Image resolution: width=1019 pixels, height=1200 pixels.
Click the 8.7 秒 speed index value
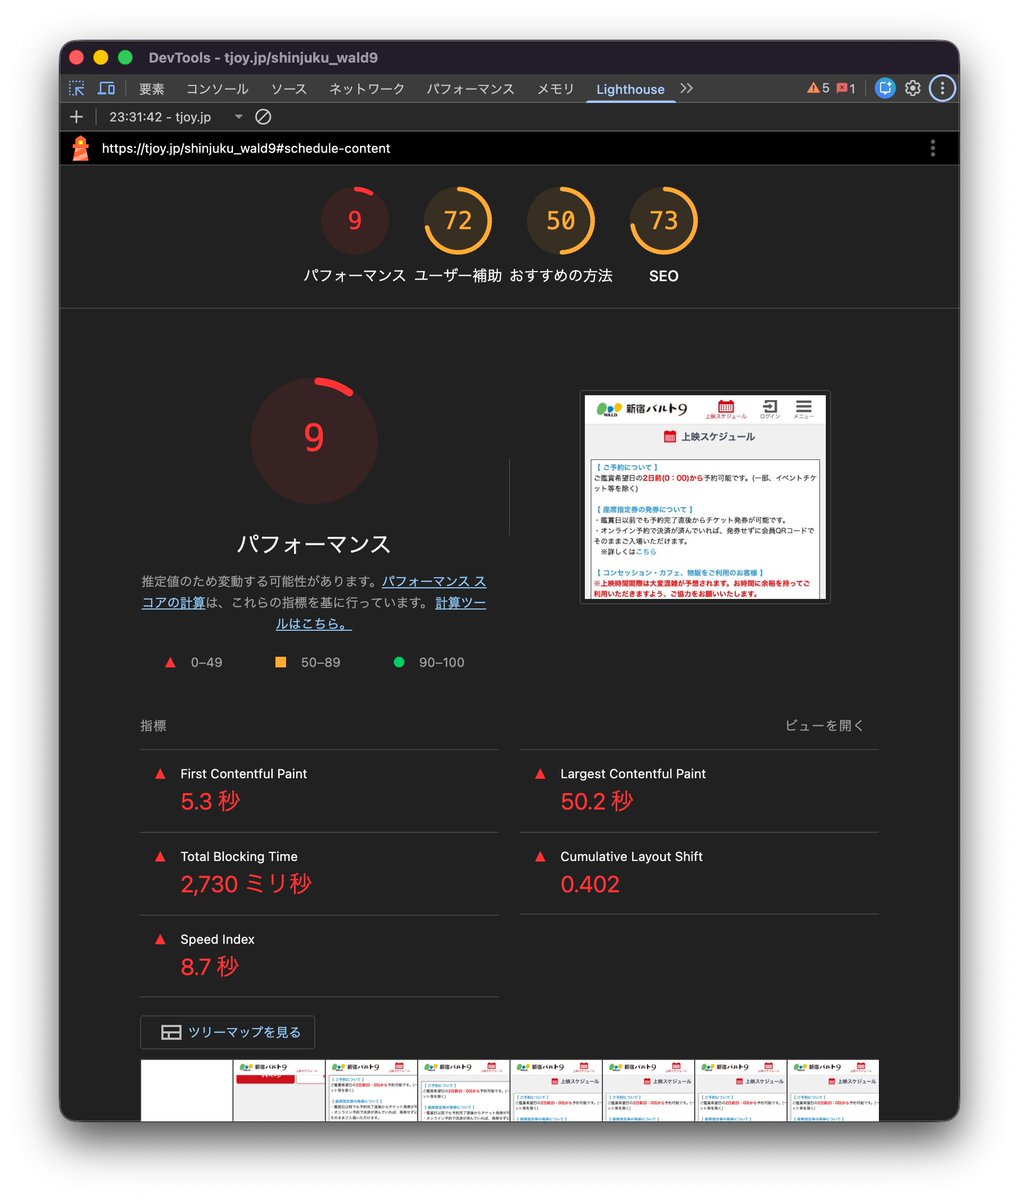[210, 967]
